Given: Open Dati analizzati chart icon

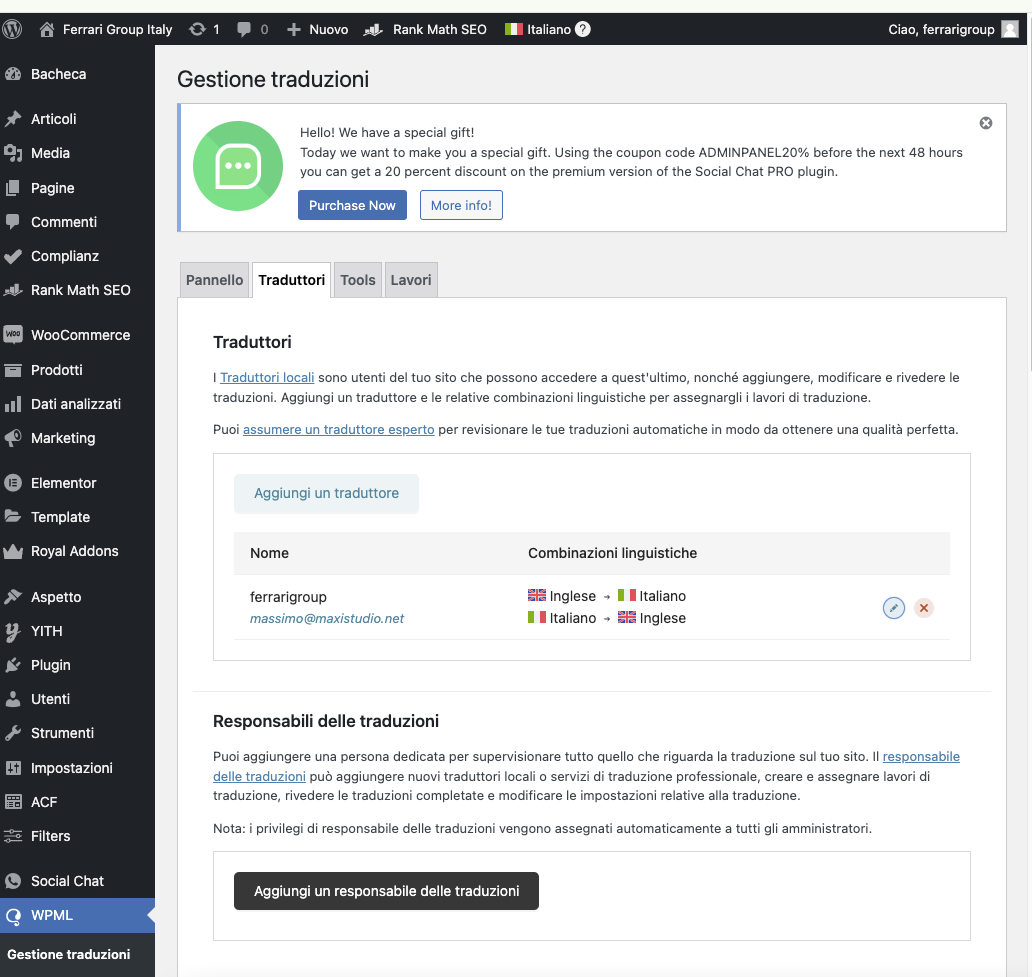Looking at the screenshot, I should 13,404.
